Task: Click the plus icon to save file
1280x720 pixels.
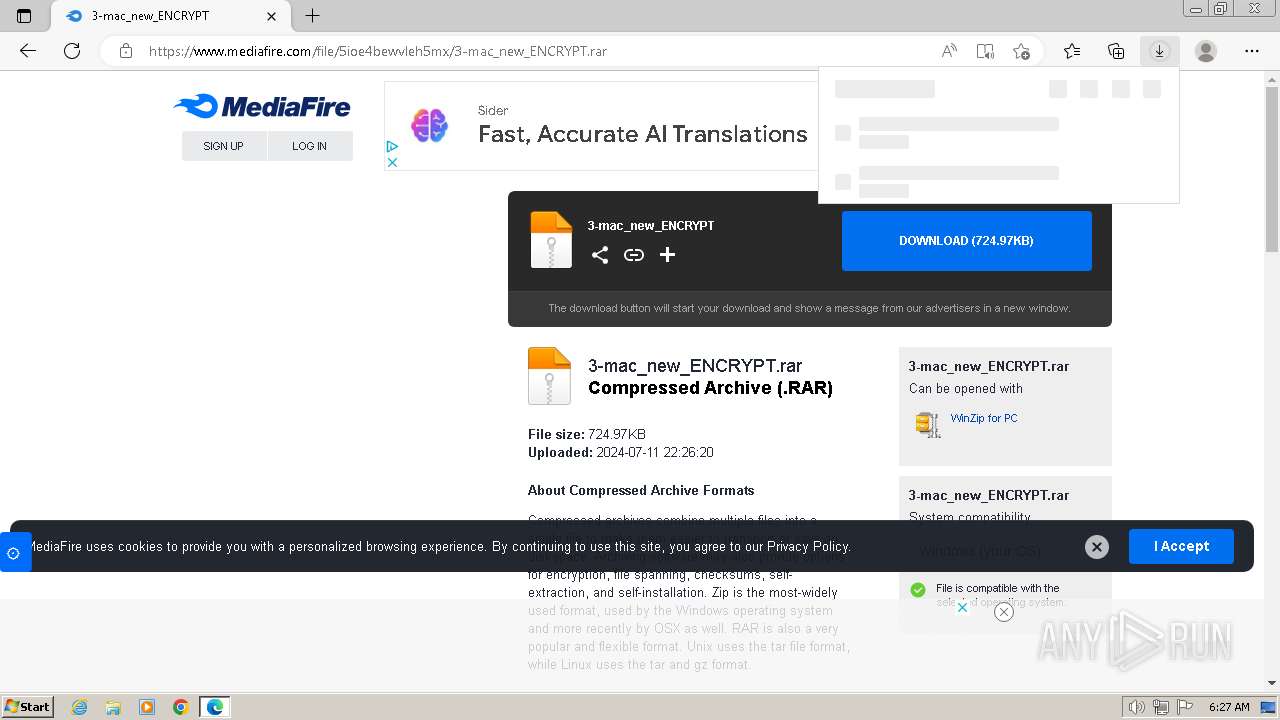Action: pos(667,255)
